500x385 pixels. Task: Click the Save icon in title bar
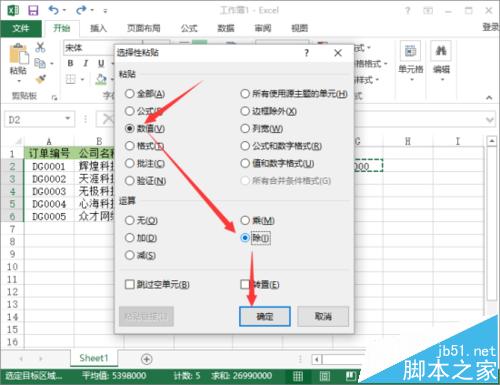coord(33,10)
